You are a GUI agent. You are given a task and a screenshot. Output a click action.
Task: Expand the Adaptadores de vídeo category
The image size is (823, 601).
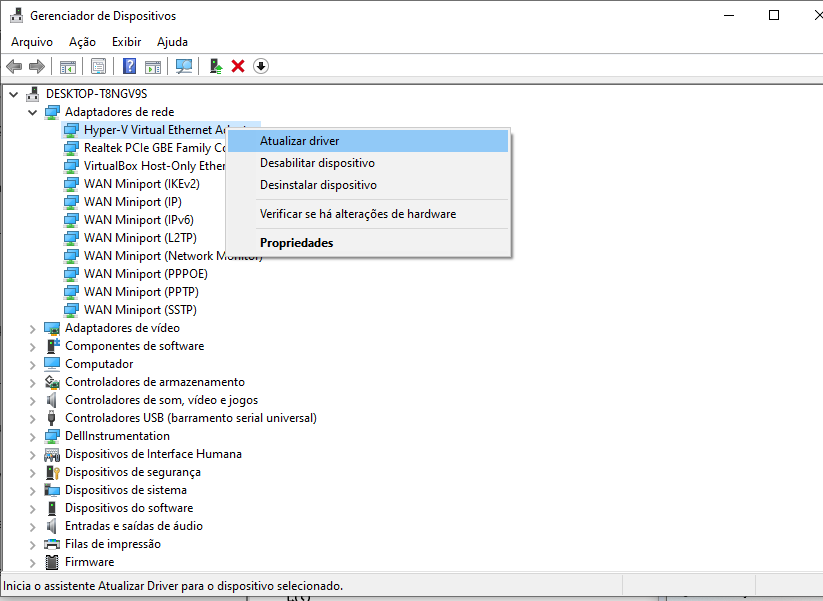pos(32,328)
